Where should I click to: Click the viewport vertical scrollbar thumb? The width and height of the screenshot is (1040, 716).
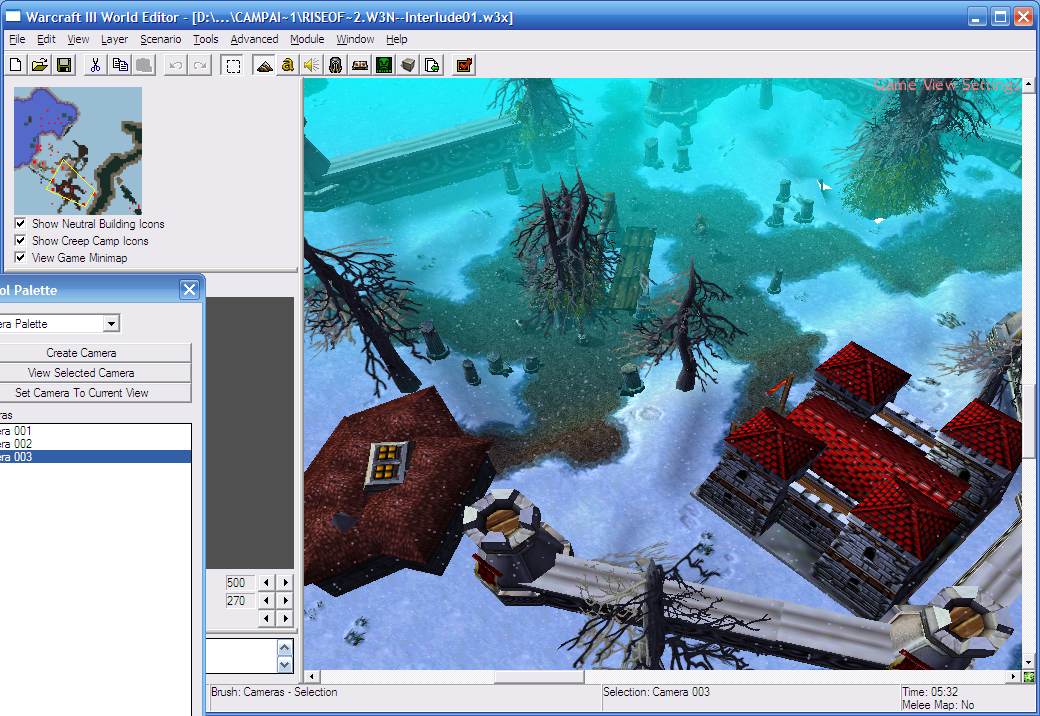pyautogui.click(x=1029, y=421)
